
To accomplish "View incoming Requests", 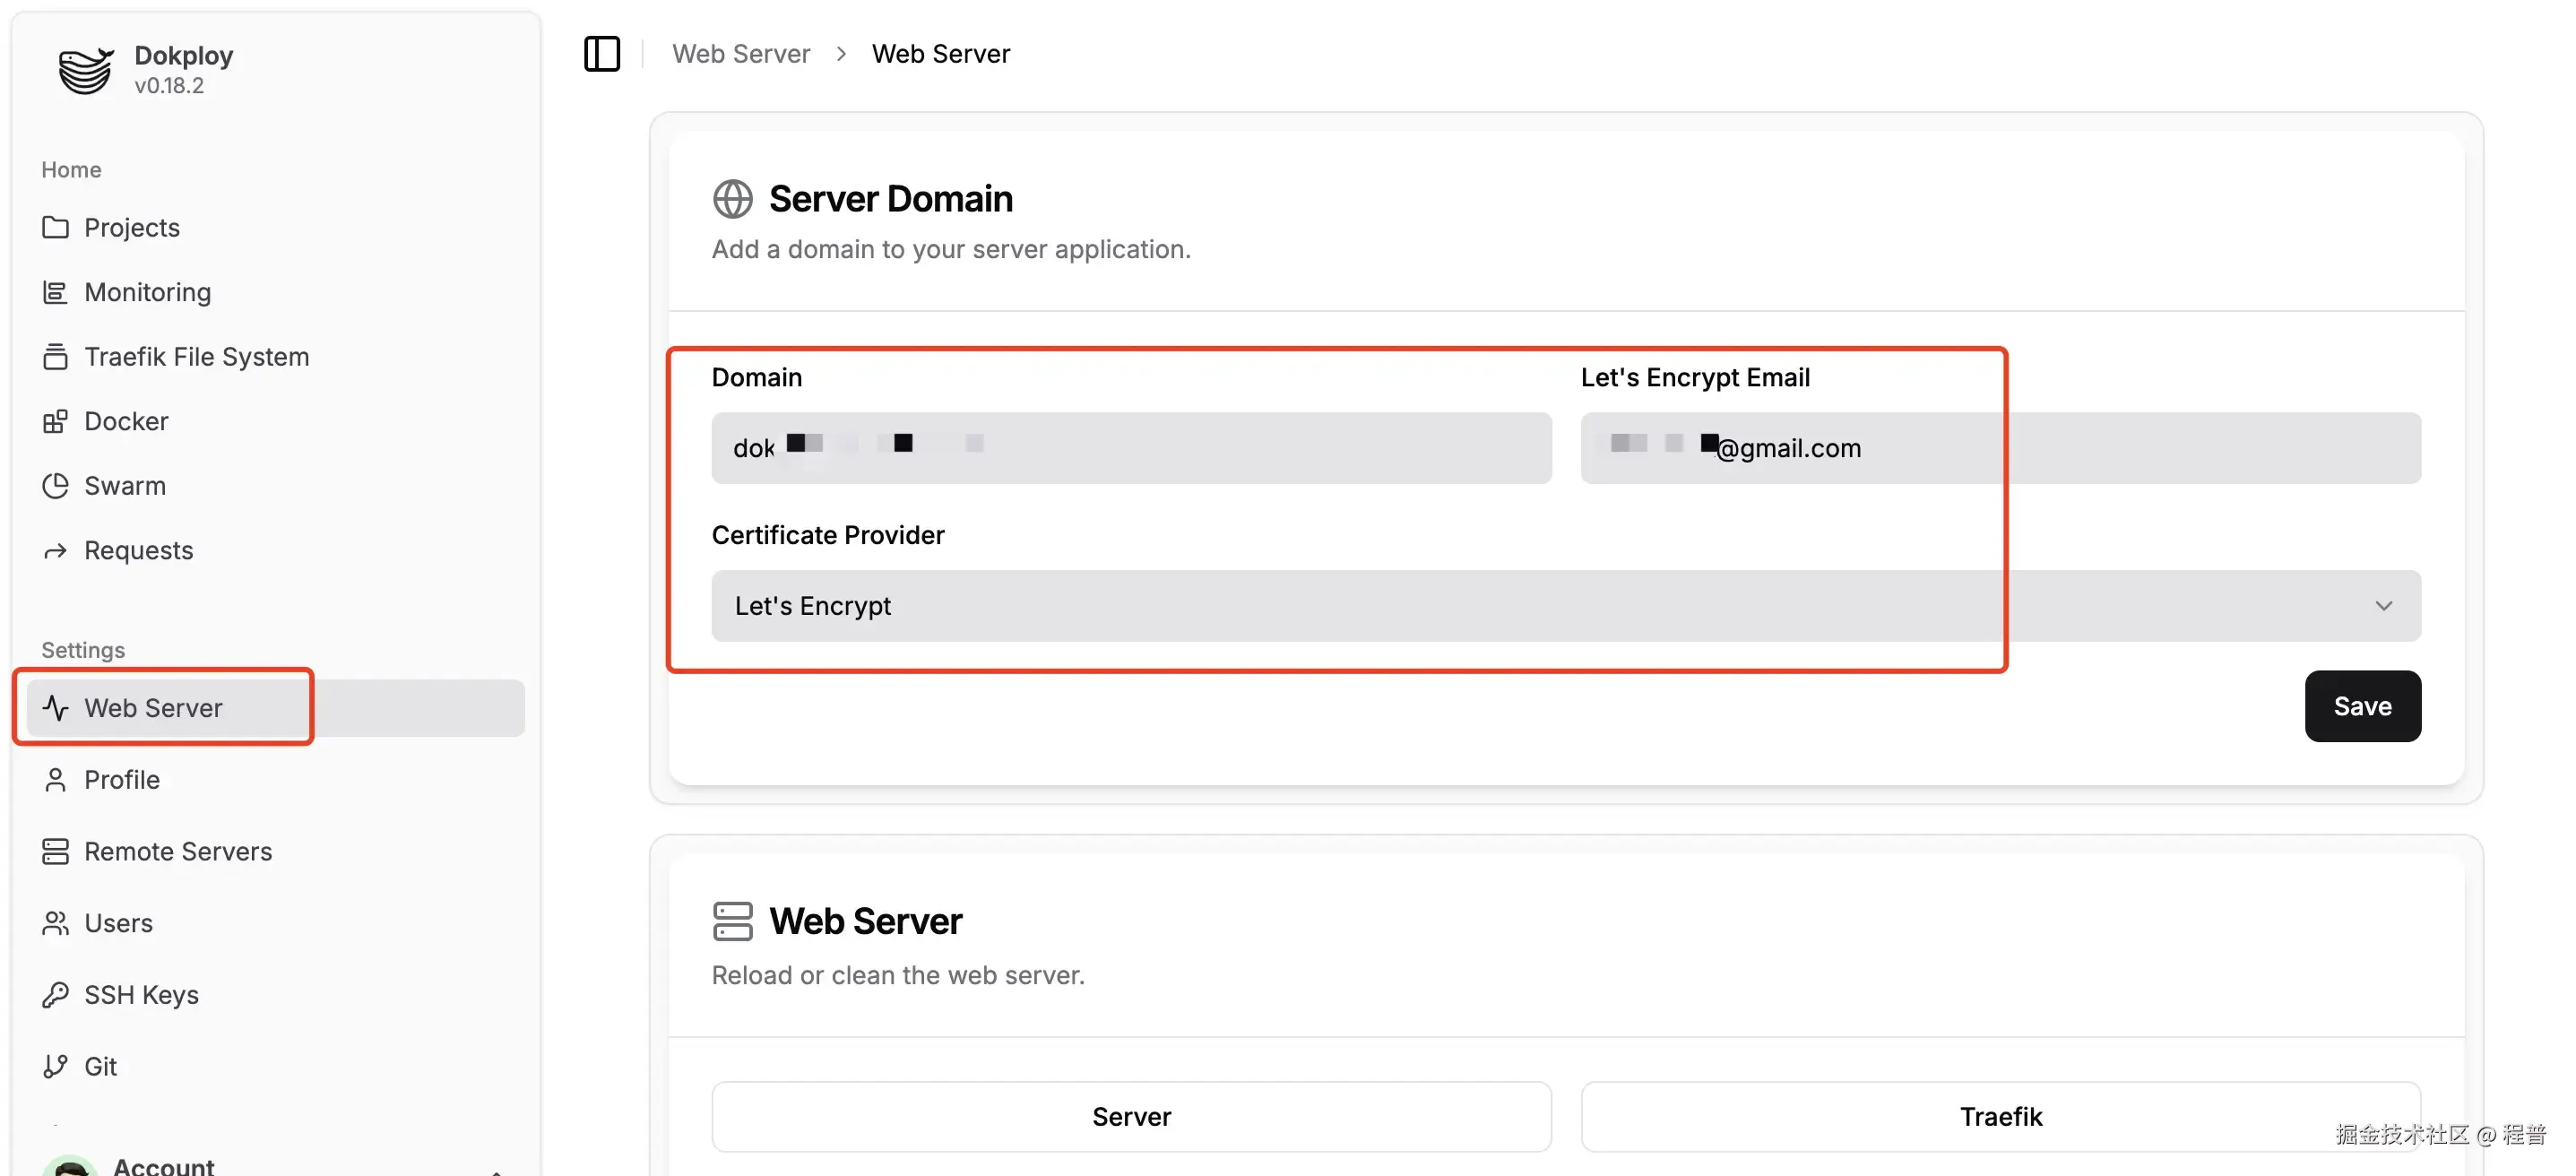I will pyautogui.click(x=138, y=549).
